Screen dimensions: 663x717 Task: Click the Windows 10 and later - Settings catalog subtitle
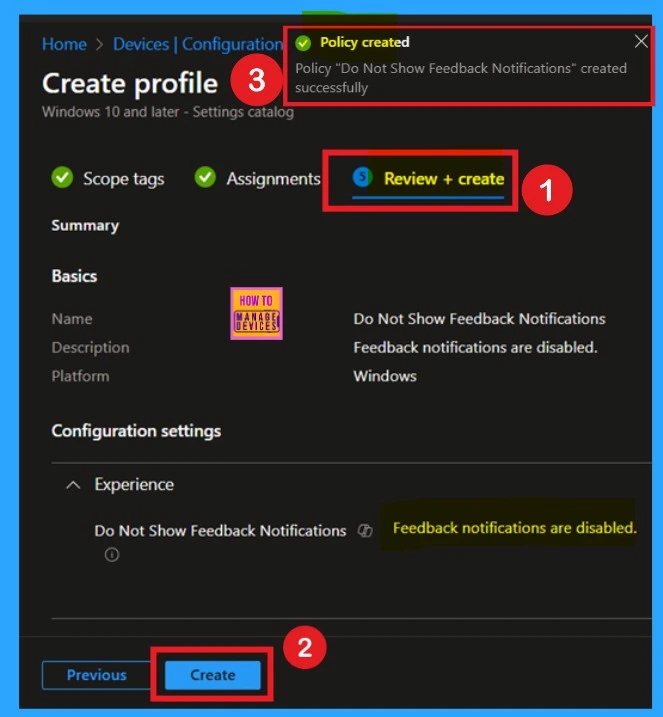(168, 112)
